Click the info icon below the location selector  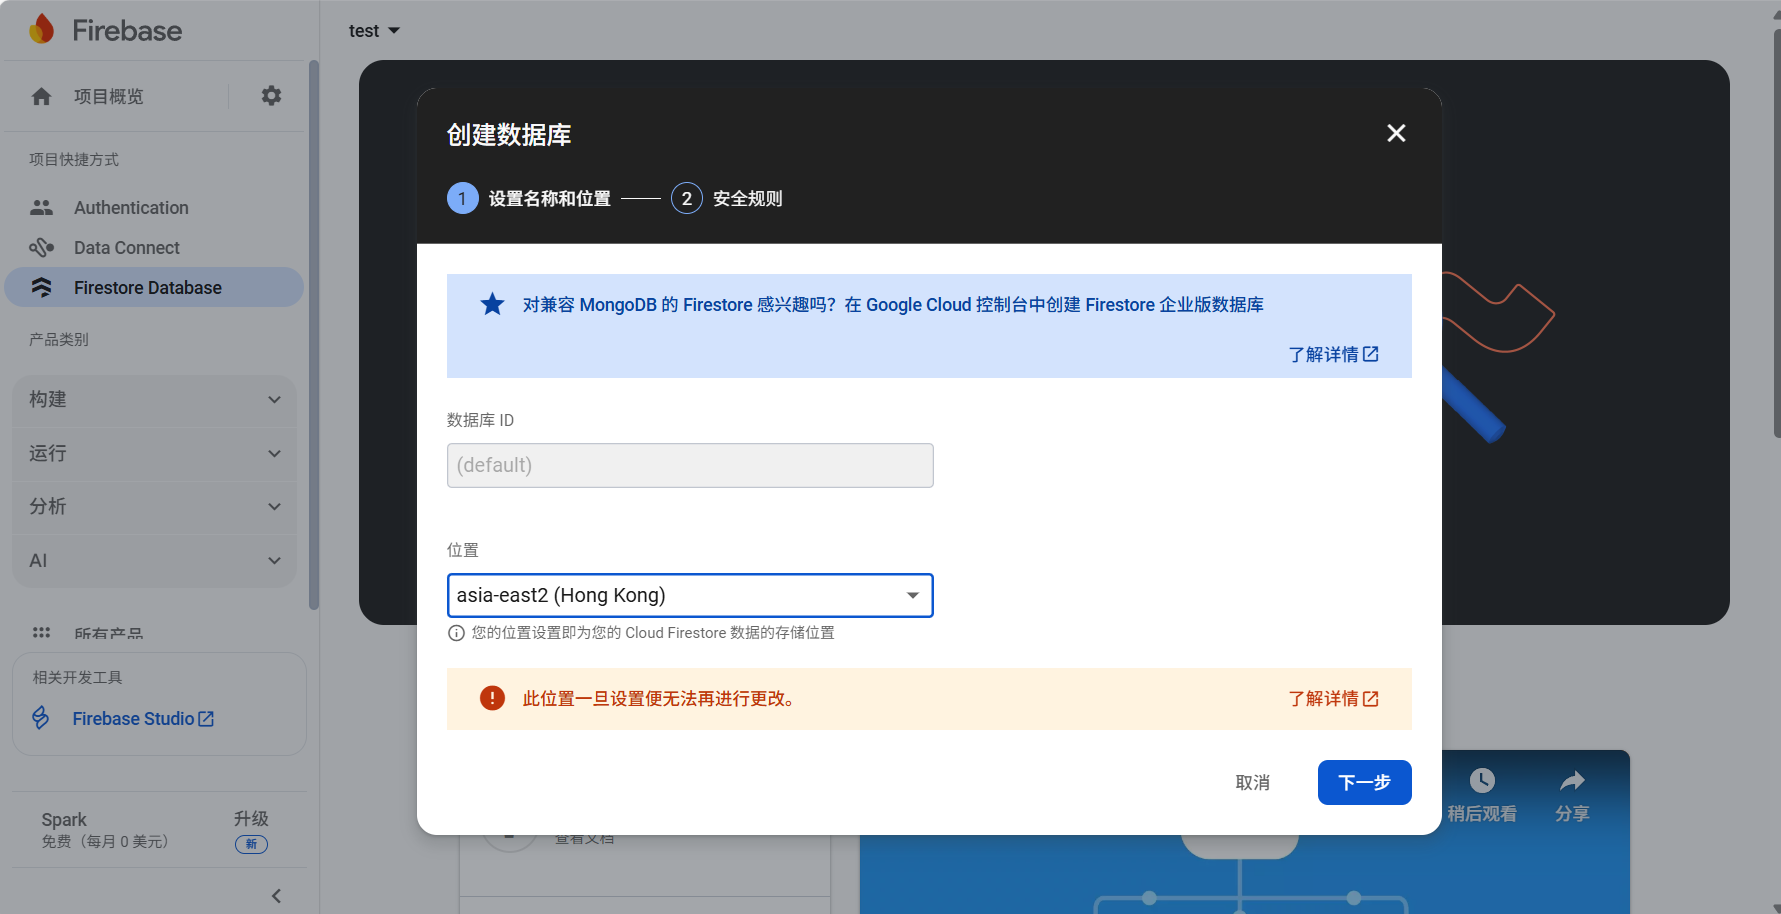click(x=456, y=632)
